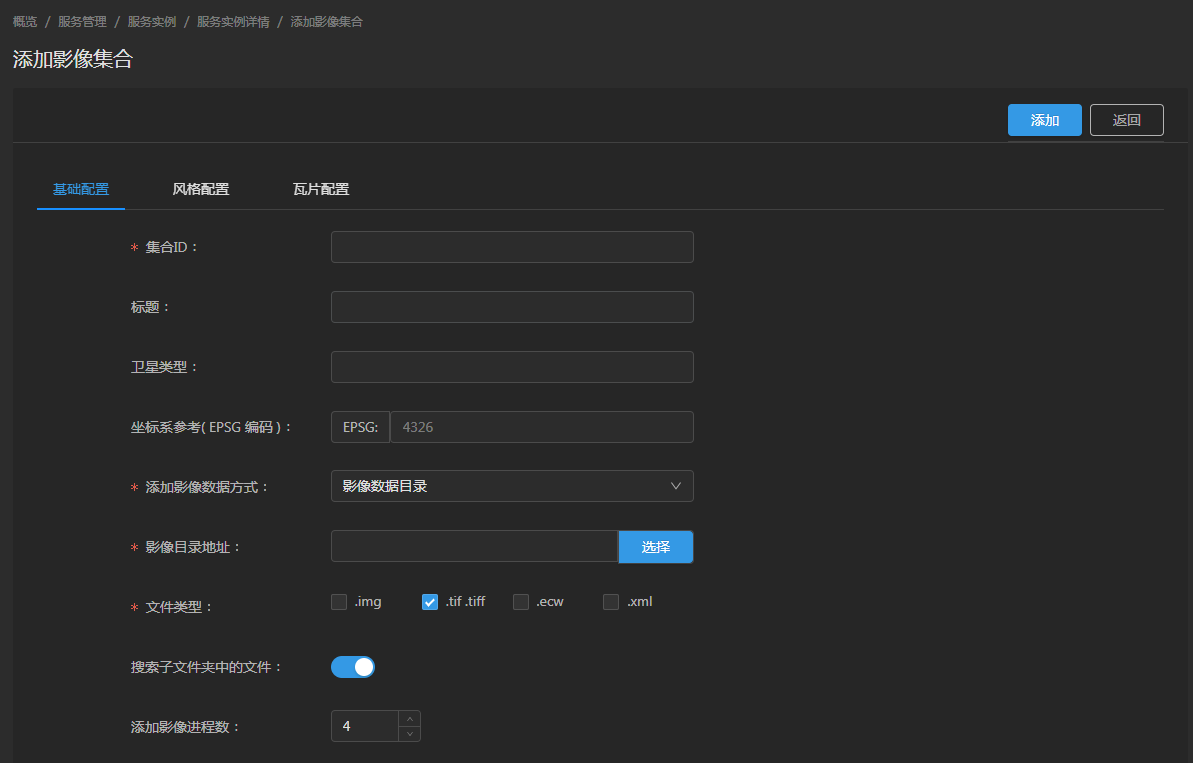Image resolution: width=1193 pixels, height=763 pixels.
Task: Focus the EPSG 编码 input box
Action: [541, 427]
